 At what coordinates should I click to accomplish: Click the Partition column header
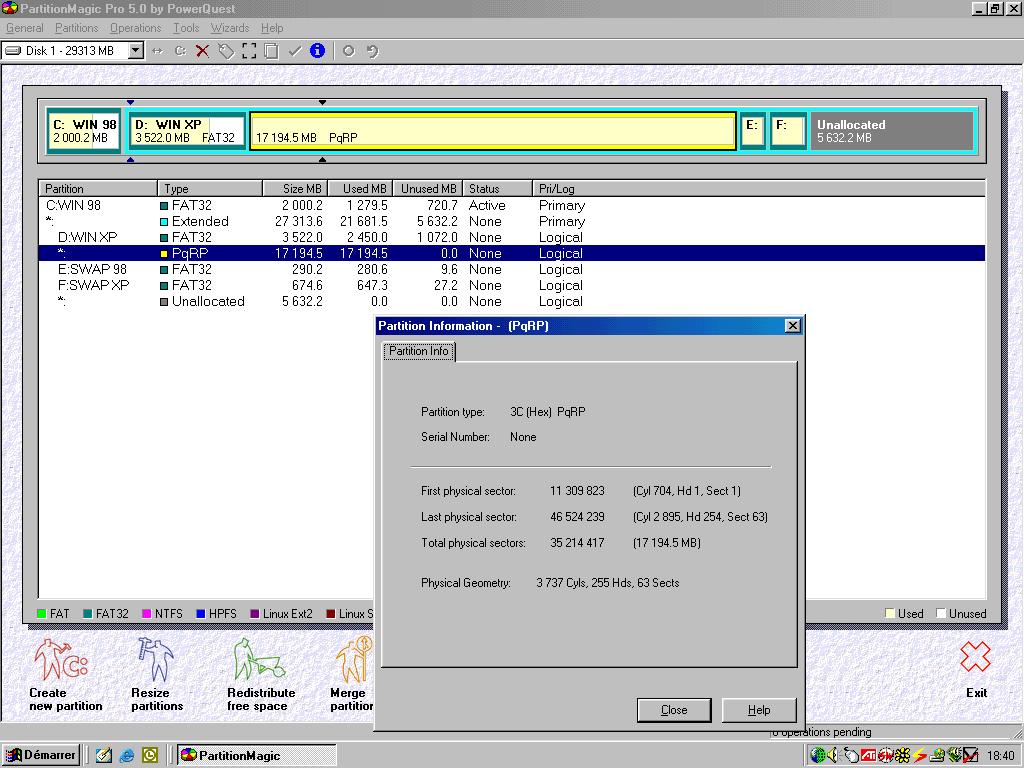98,189
